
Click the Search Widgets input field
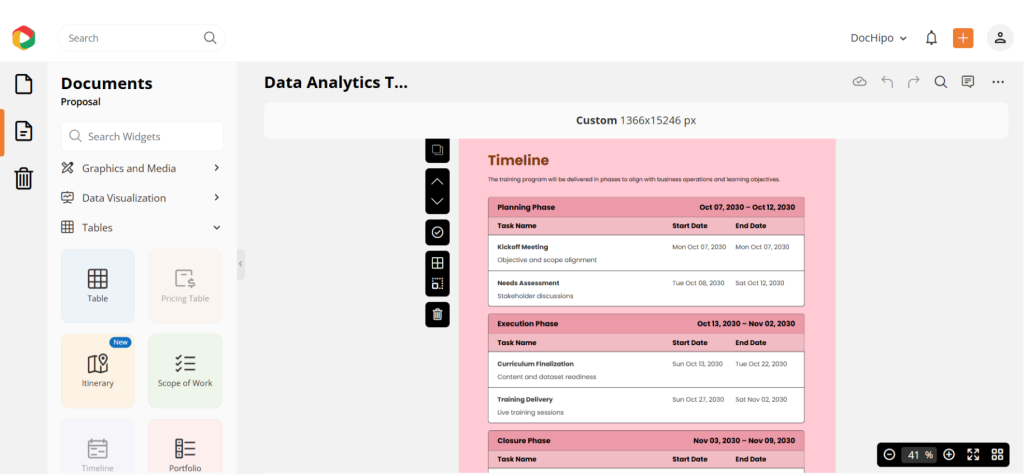click(x=141, y=136)
